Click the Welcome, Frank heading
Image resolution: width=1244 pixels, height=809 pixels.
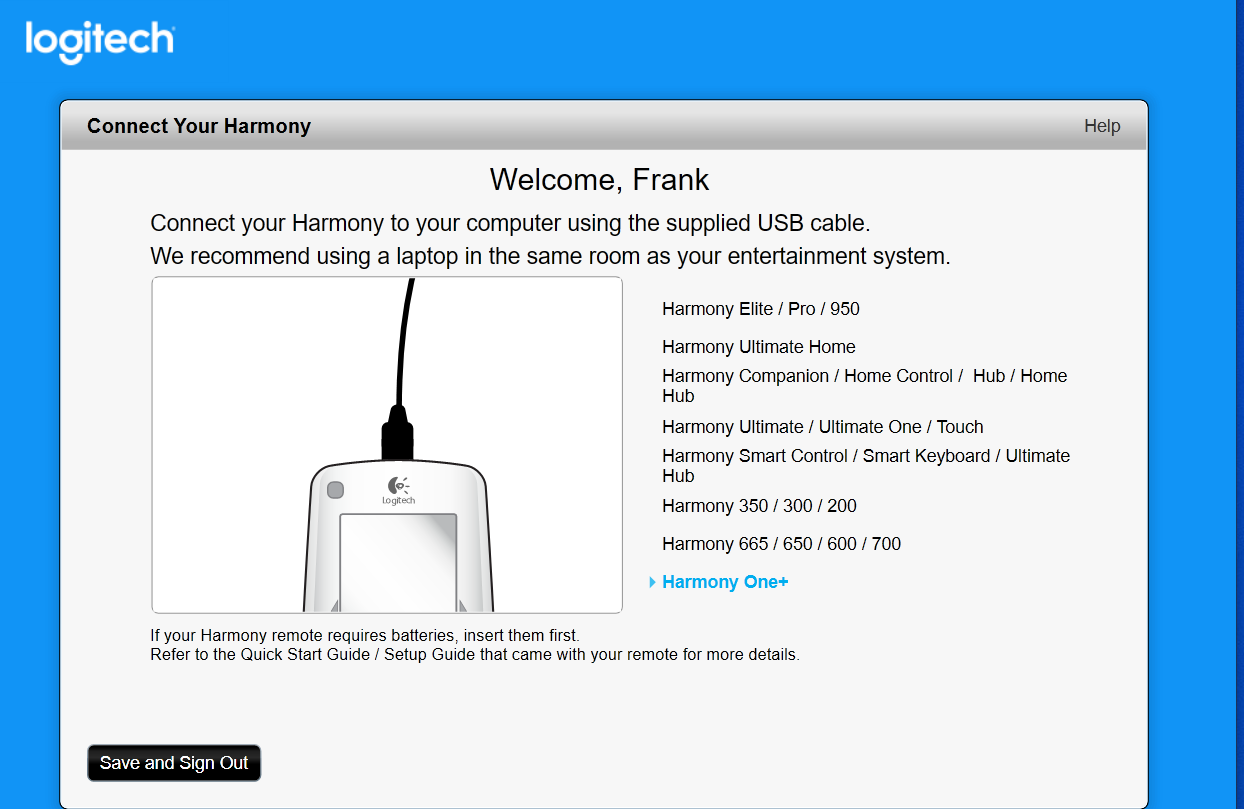[x=600, y=180]
